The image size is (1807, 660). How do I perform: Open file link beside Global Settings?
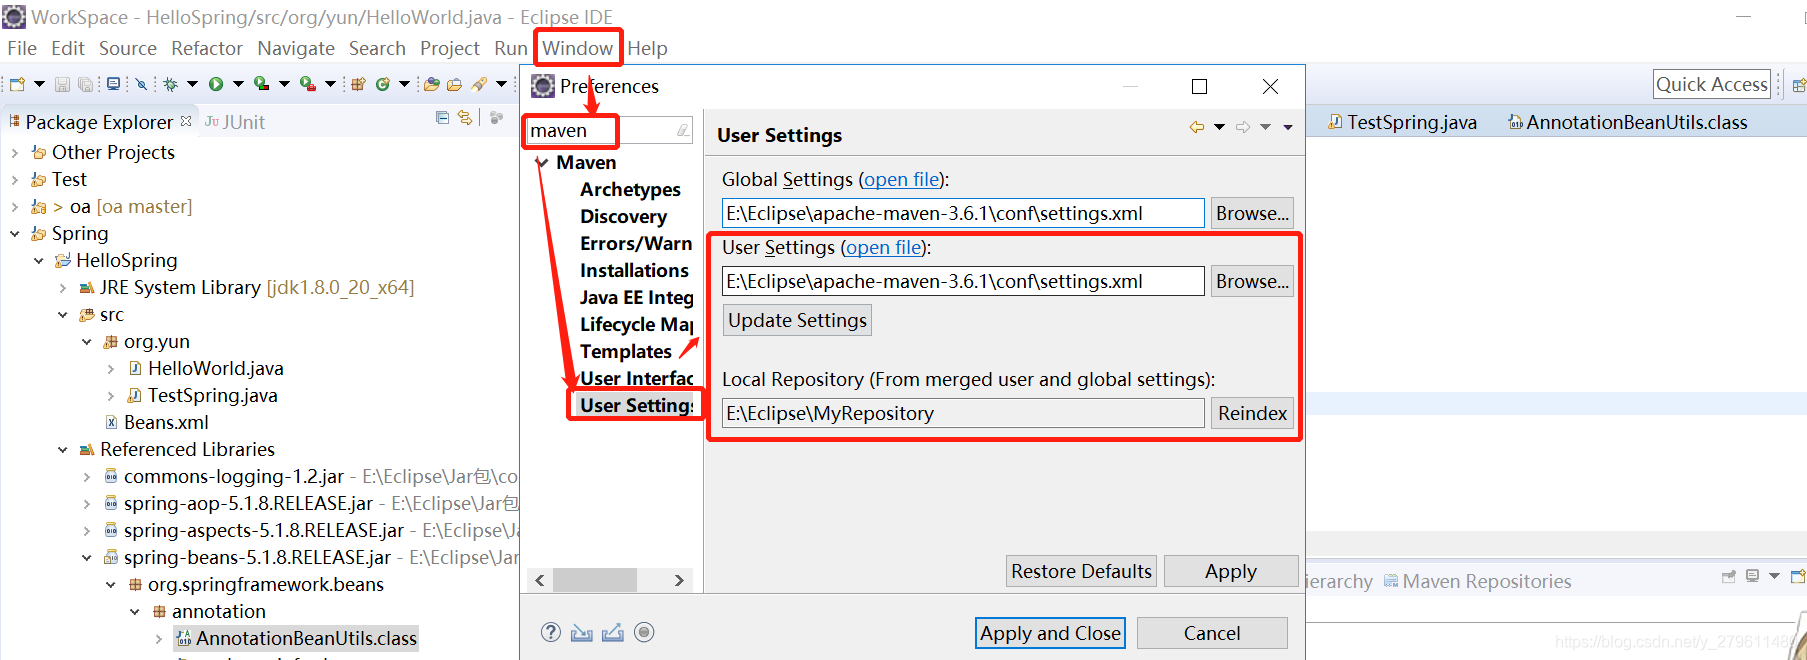[x=902, y=179]
